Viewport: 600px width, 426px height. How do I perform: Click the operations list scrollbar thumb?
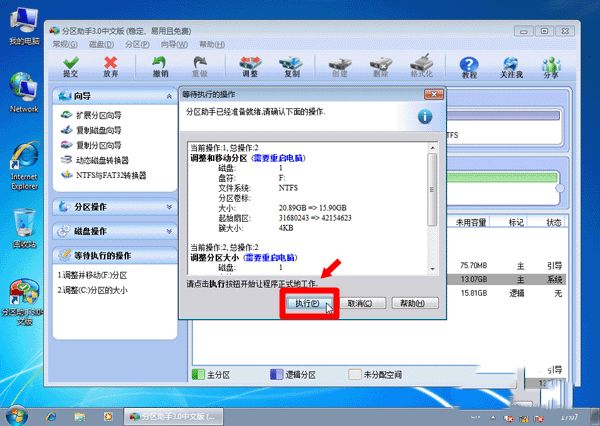(432, 189)
